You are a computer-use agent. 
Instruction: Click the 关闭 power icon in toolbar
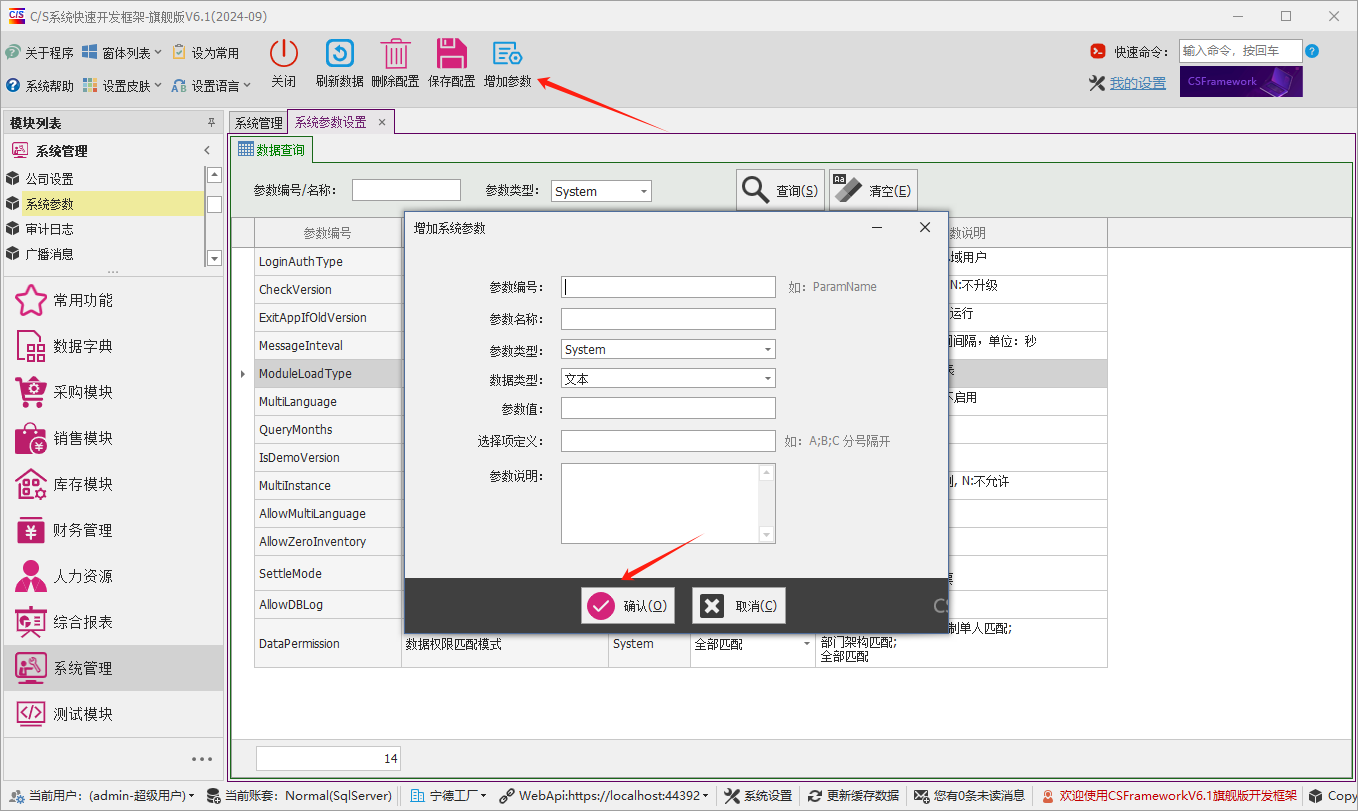284,53
